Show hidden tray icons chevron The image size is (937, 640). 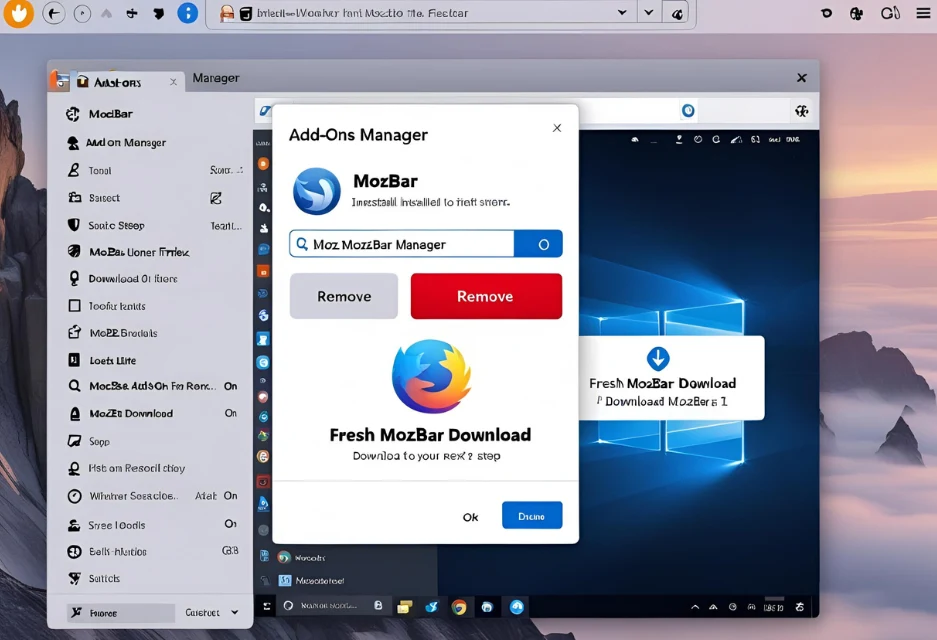(695, 607)
